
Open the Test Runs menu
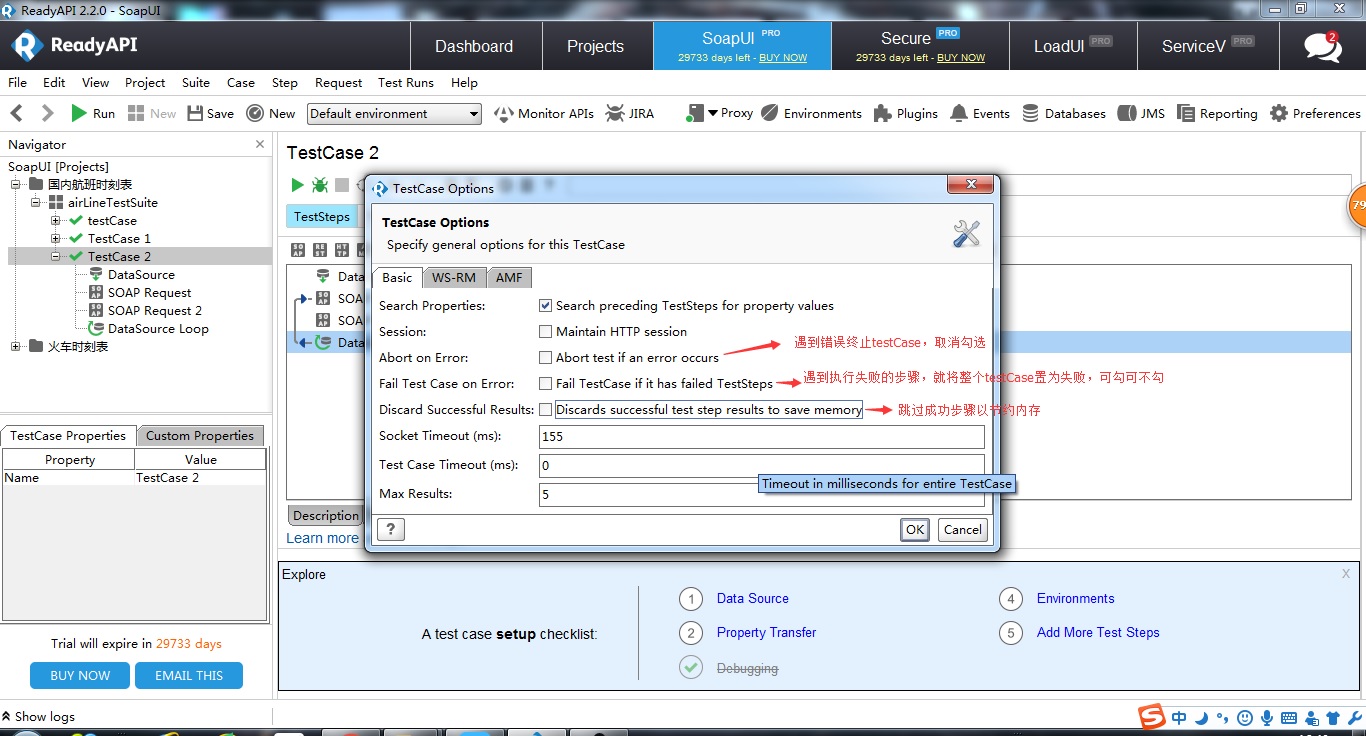tap(406, 83)
